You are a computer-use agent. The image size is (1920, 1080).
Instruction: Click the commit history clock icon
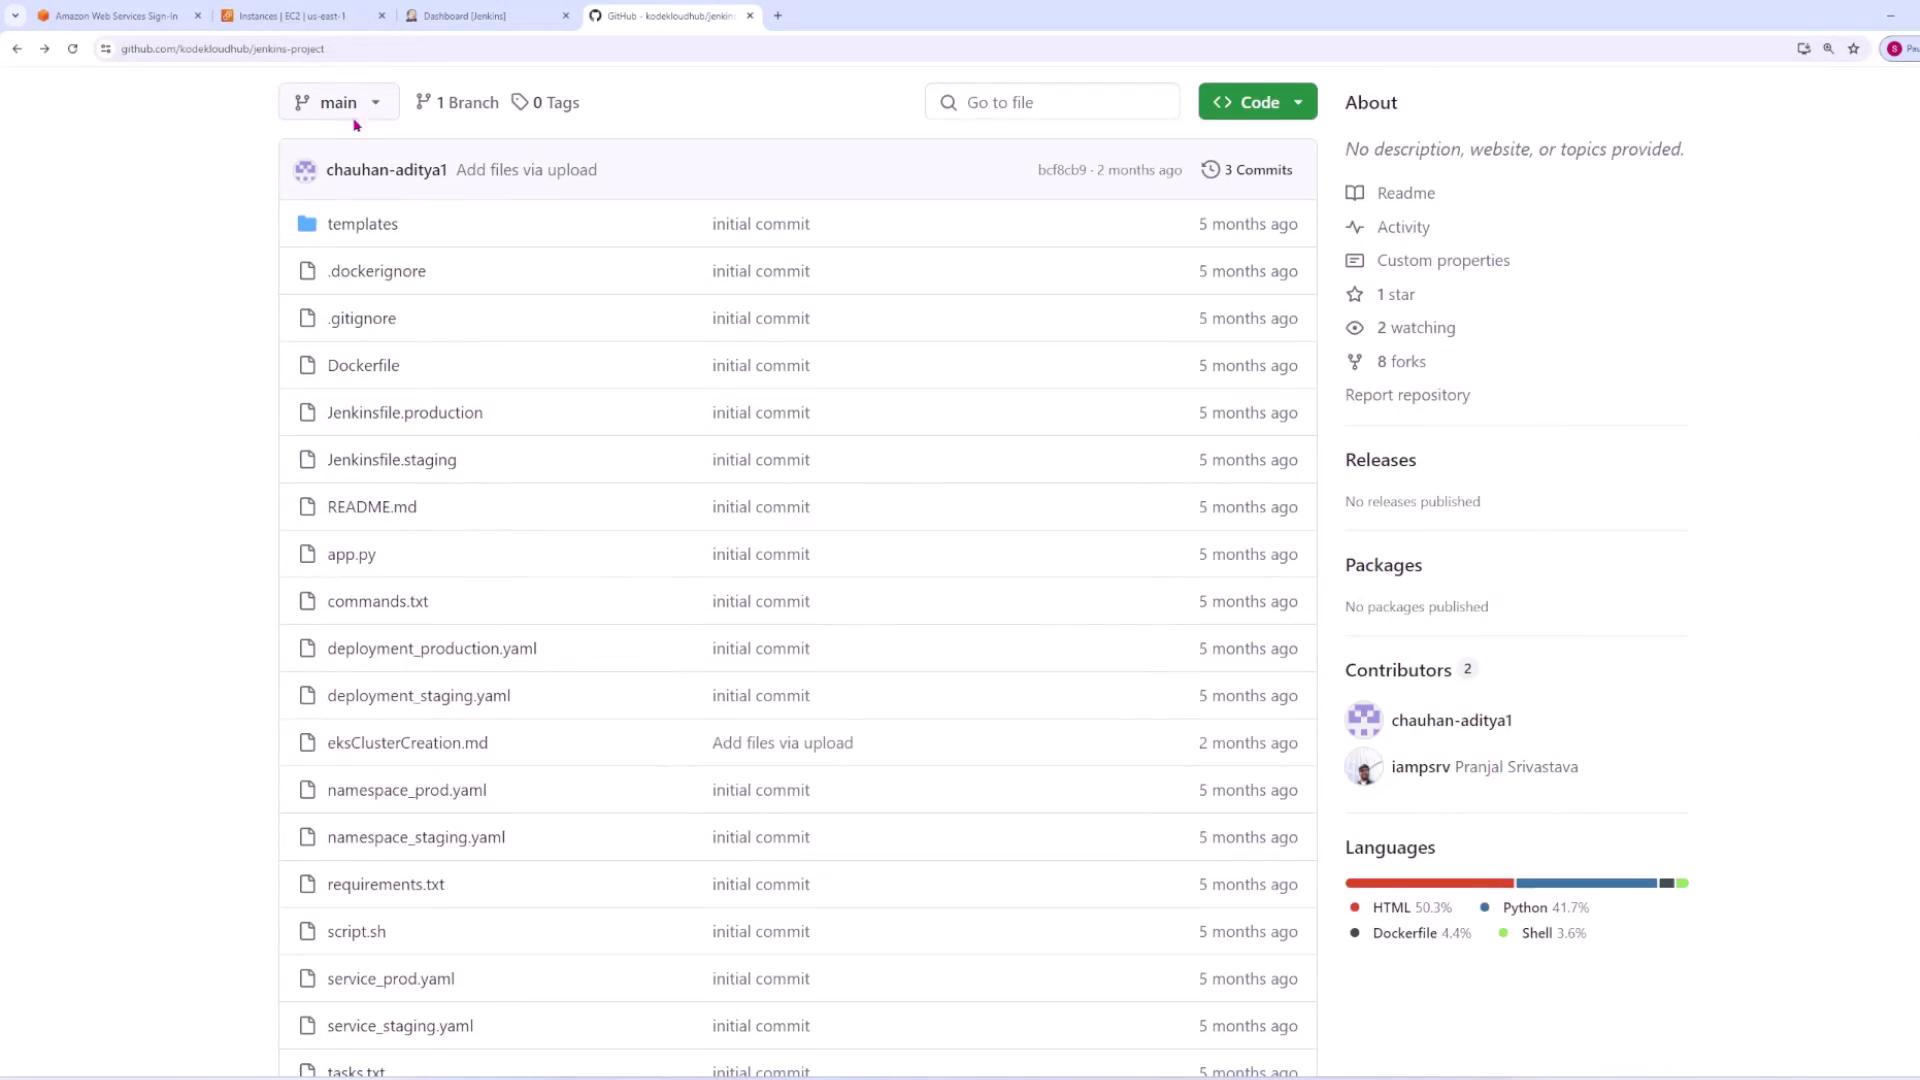pyautogui.click(x=1210, y=170)
